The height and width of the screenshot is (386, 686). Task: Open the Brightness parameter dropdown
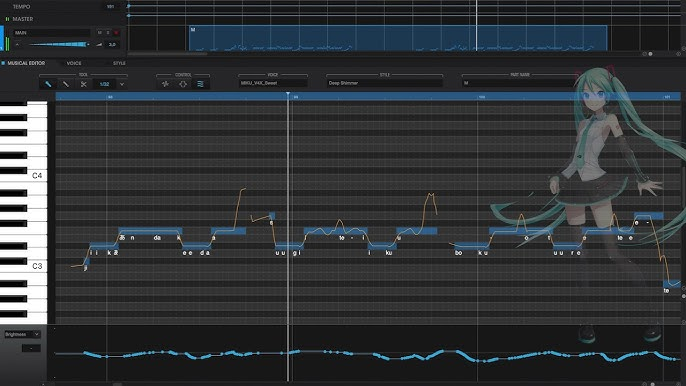(x=22, y=334)
